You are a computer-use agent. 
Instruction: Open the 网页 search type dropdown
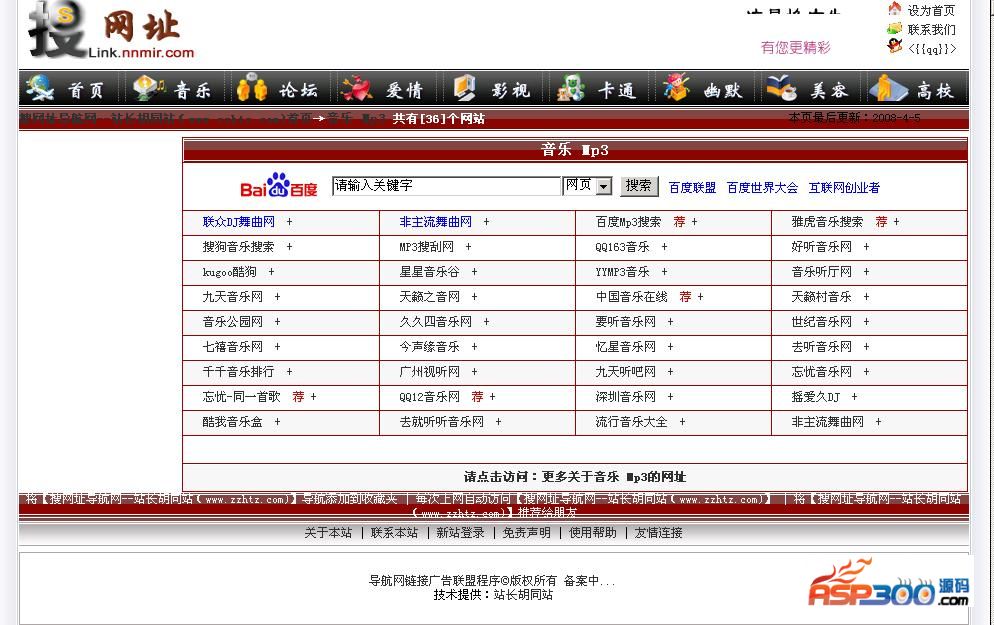click(588, 186)
